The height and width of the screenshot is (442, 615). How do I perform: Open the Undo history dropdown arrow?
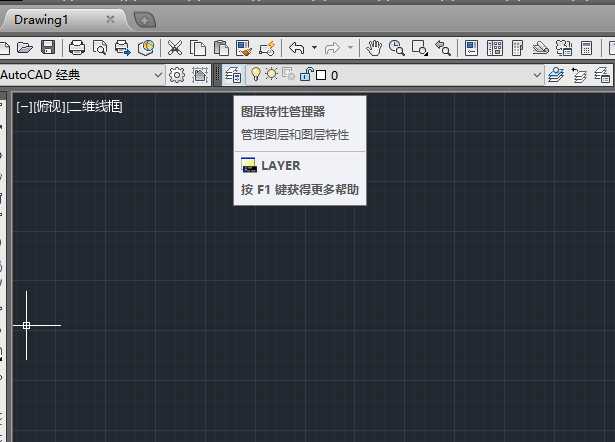315,47
